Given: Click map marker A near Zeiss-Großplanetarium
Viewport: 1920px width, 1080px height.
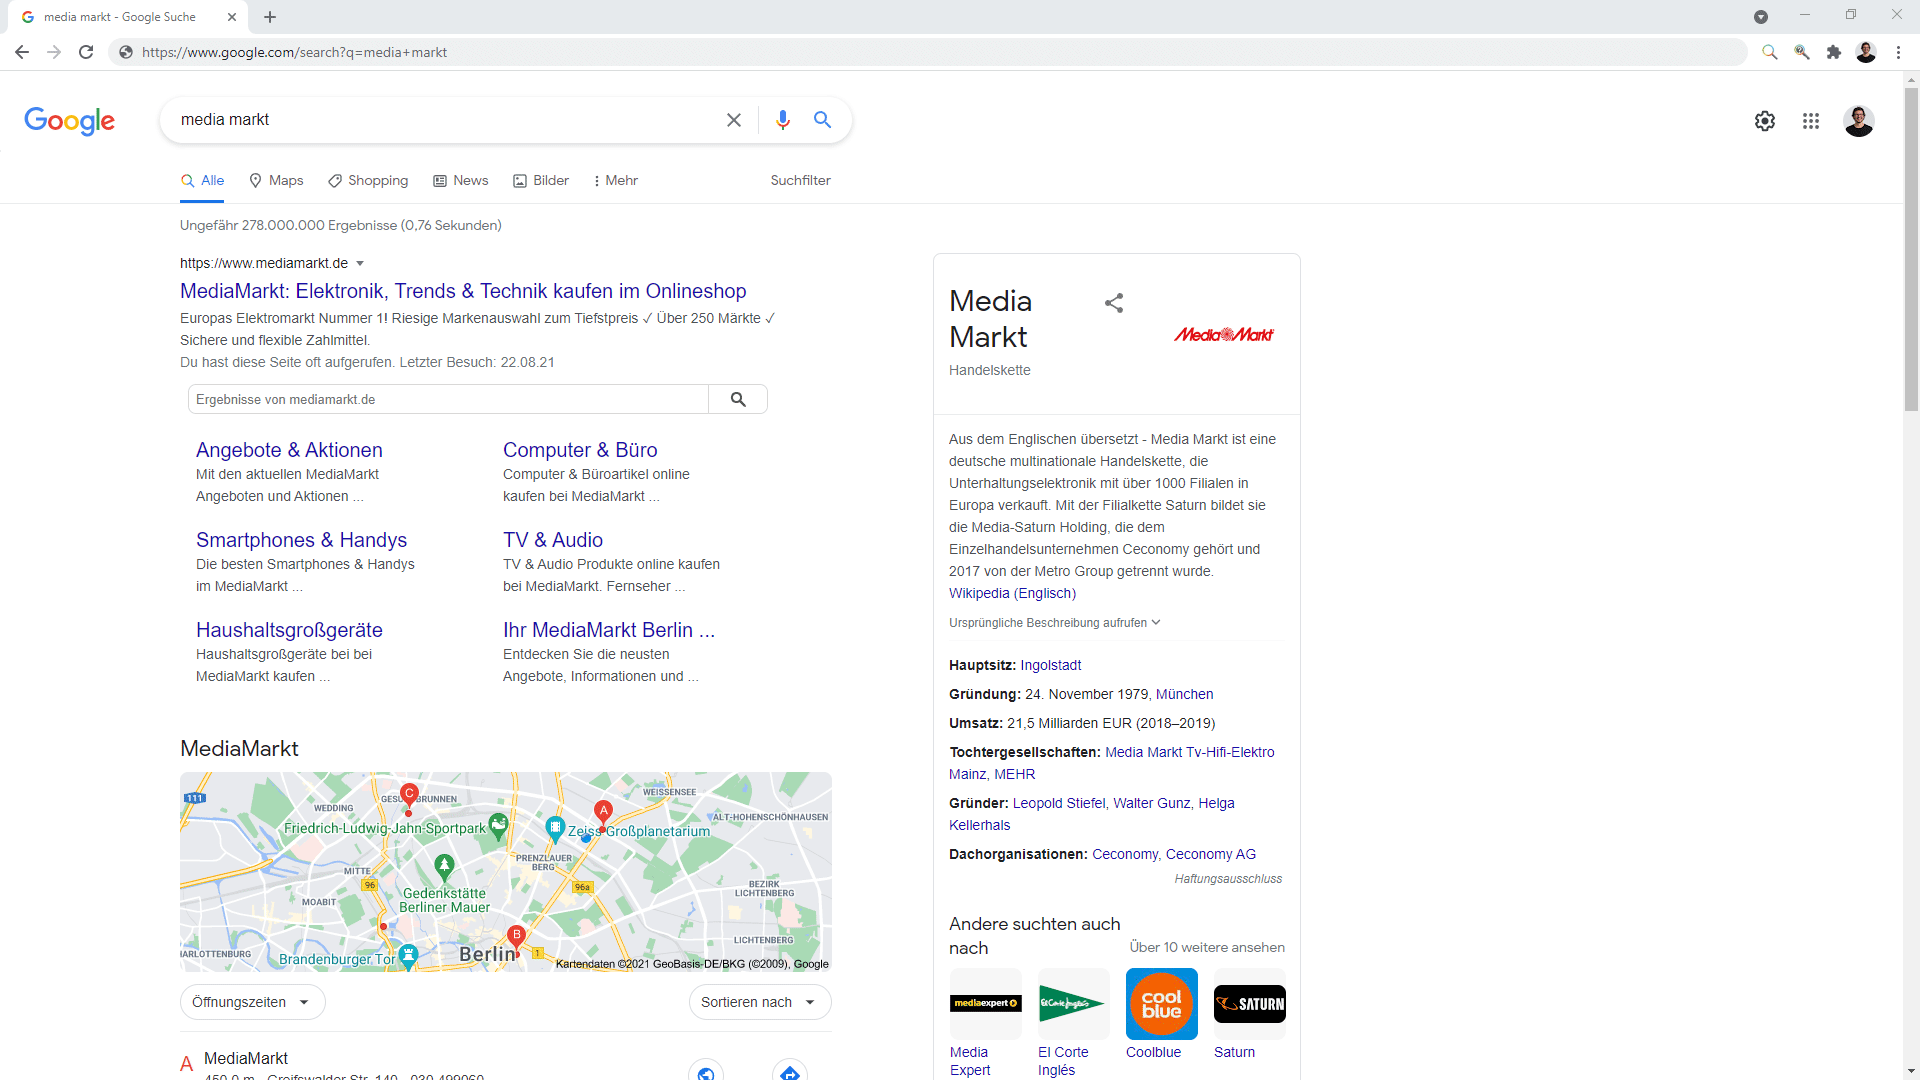Looking at the screenshot, I should [x=603, y=813].
